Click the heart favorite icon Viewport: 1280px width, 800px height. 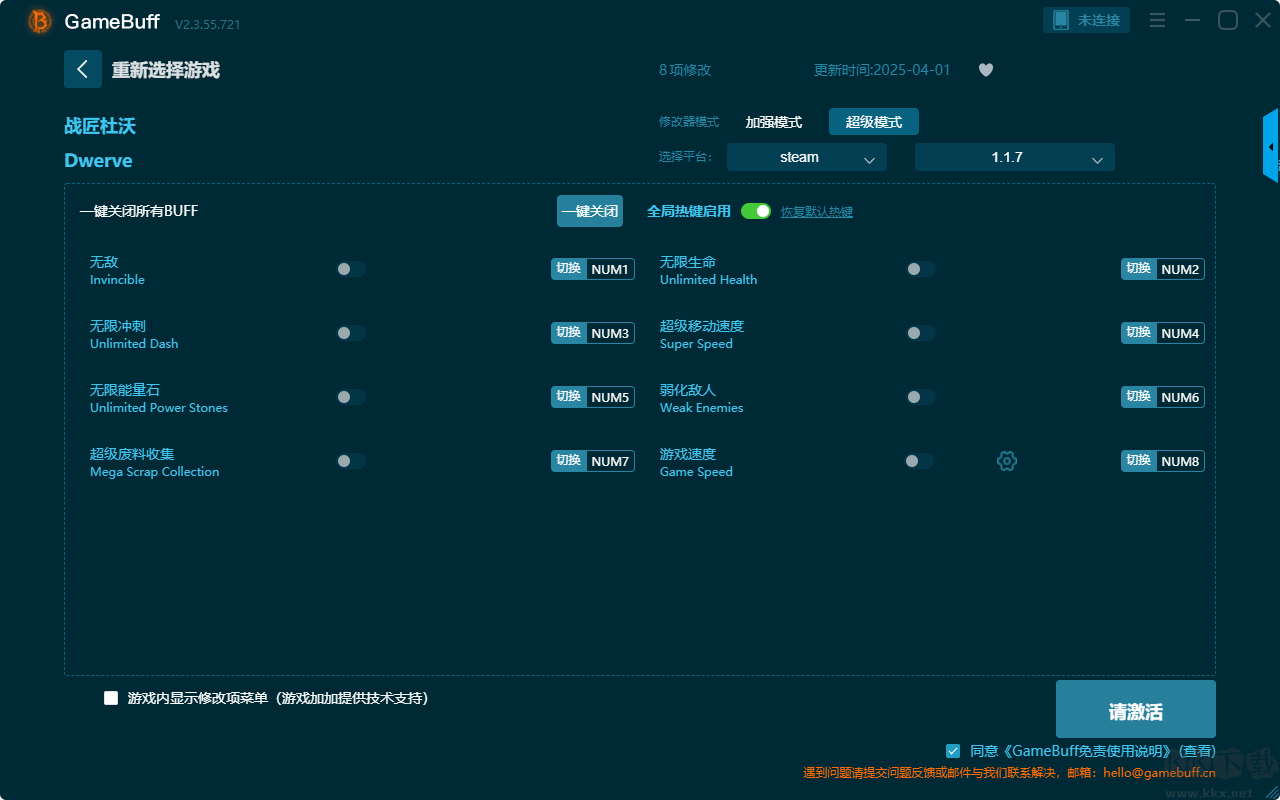click(986, 70)
